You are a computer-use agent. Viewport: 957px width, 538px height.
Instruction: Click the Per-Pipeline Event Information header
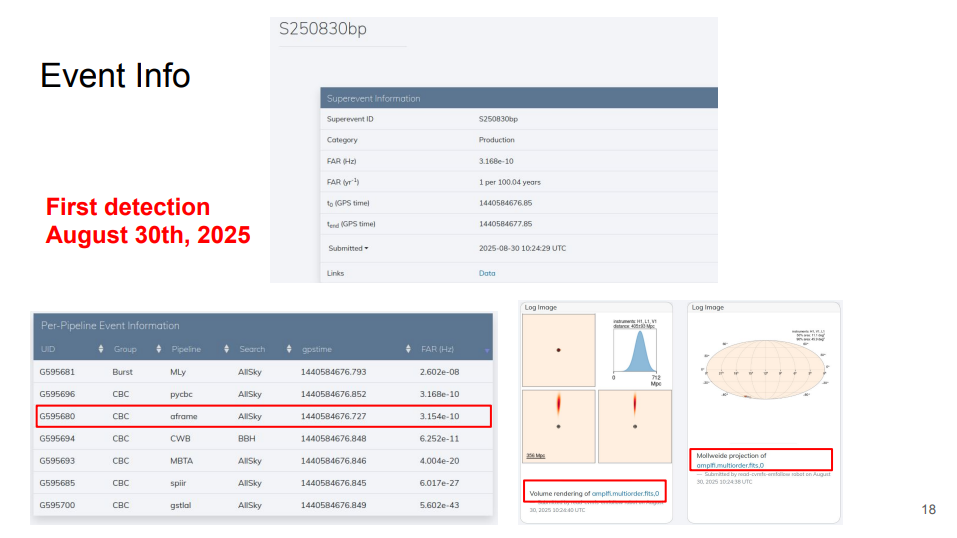tap(110, 325)
